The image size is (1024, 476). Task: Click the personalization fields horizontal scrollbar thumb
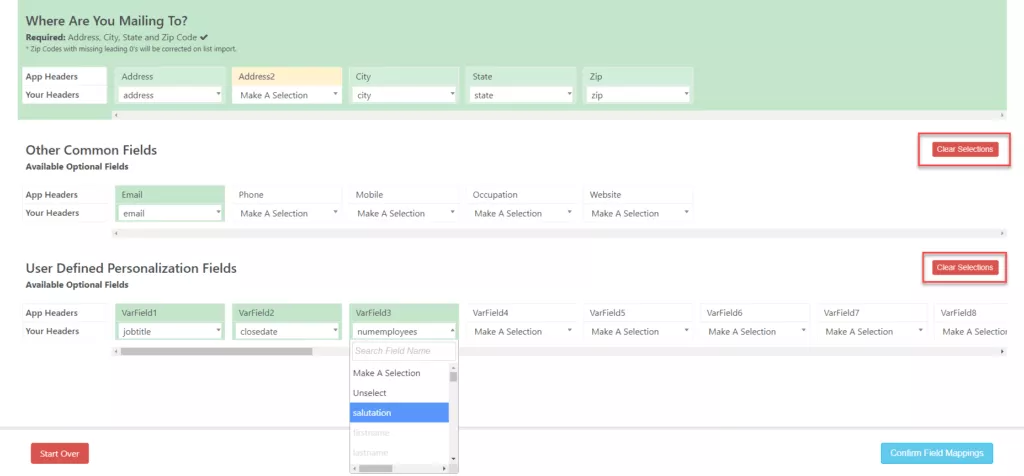[216, 351]
